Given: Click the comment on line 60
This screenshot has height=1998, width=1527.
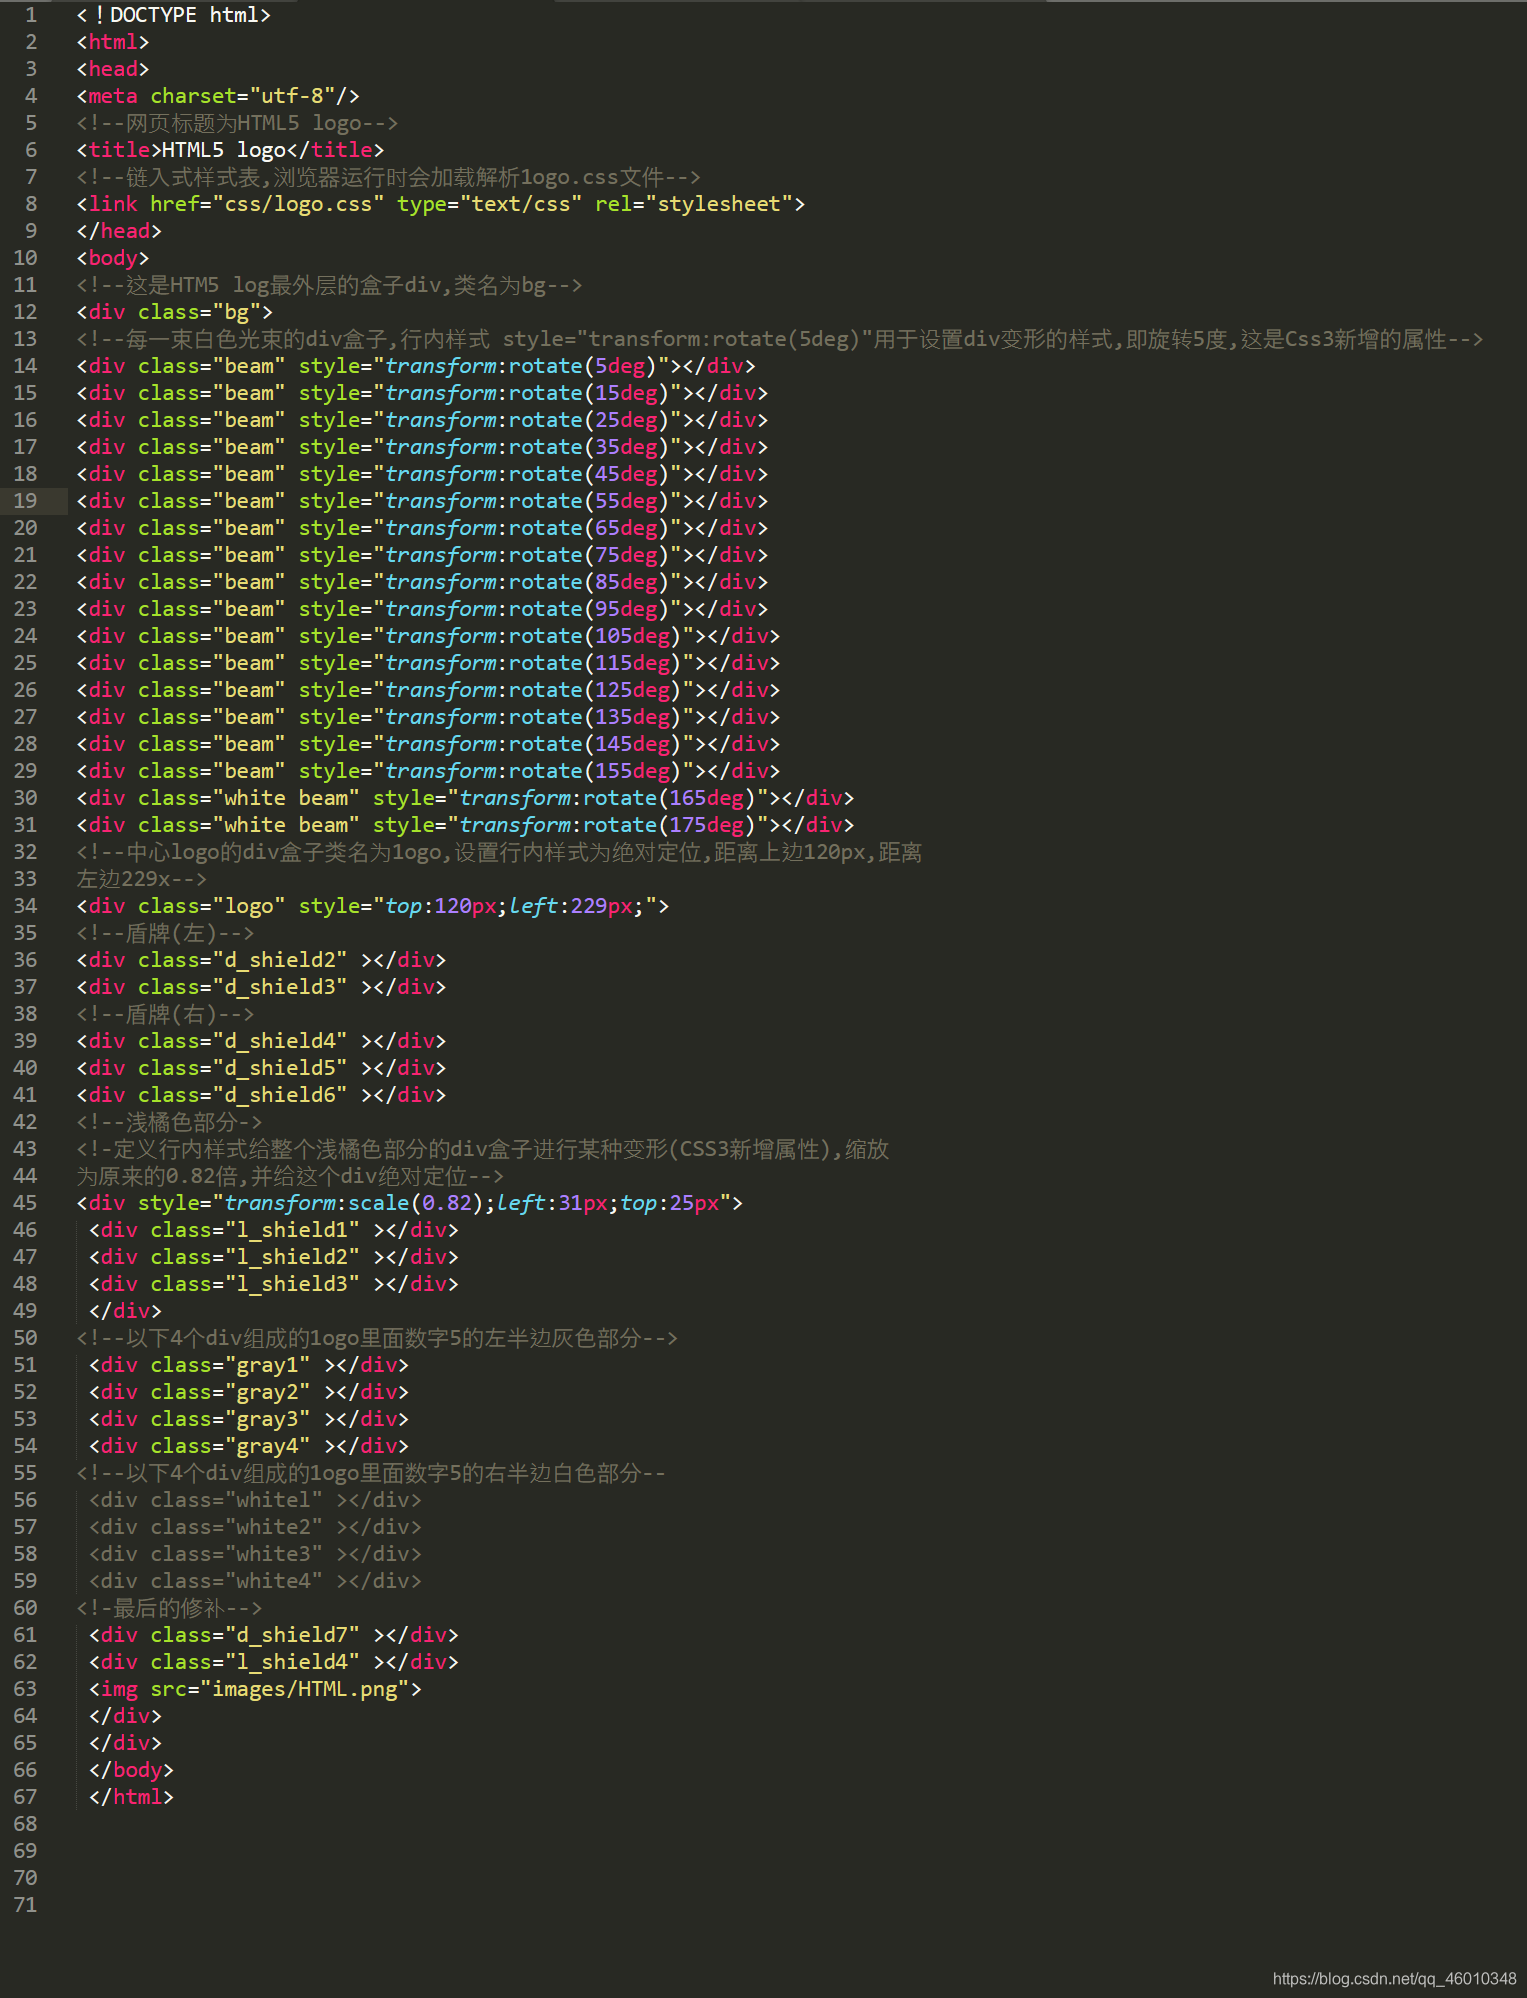Looking at the screenshot, I should pyautogui.click(x=169, y=1608).
